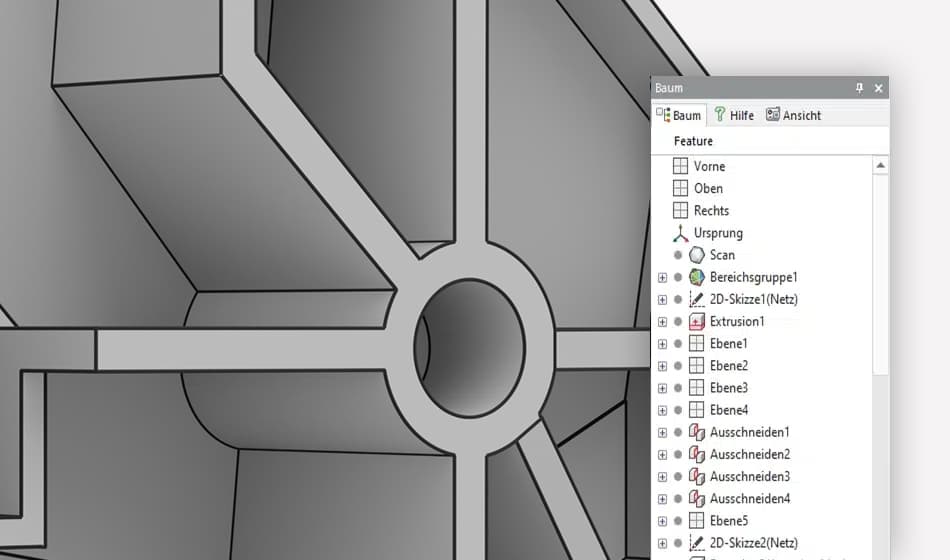Select the Oben label
This screenshot has height=560, width=950.
708,188
